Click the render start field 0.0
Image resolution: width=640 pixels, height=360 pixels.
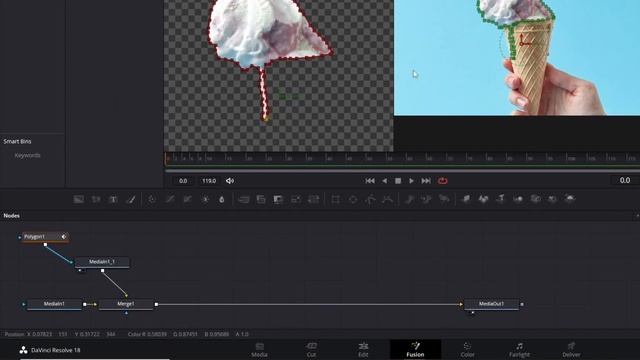(x=183, y=181)
